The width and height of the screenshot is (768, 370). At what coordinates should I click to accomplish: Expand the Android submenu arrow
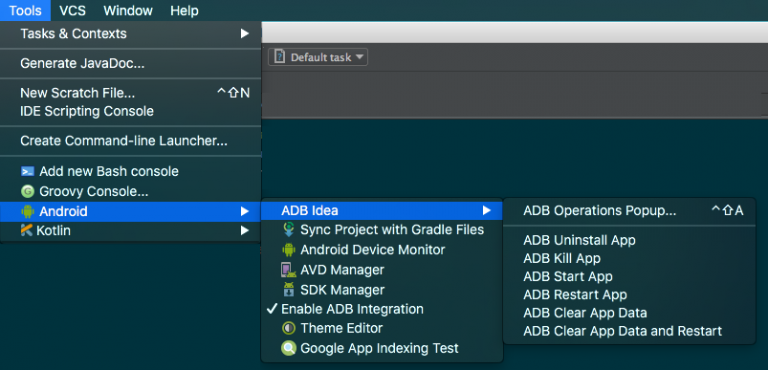click(245, 212)
